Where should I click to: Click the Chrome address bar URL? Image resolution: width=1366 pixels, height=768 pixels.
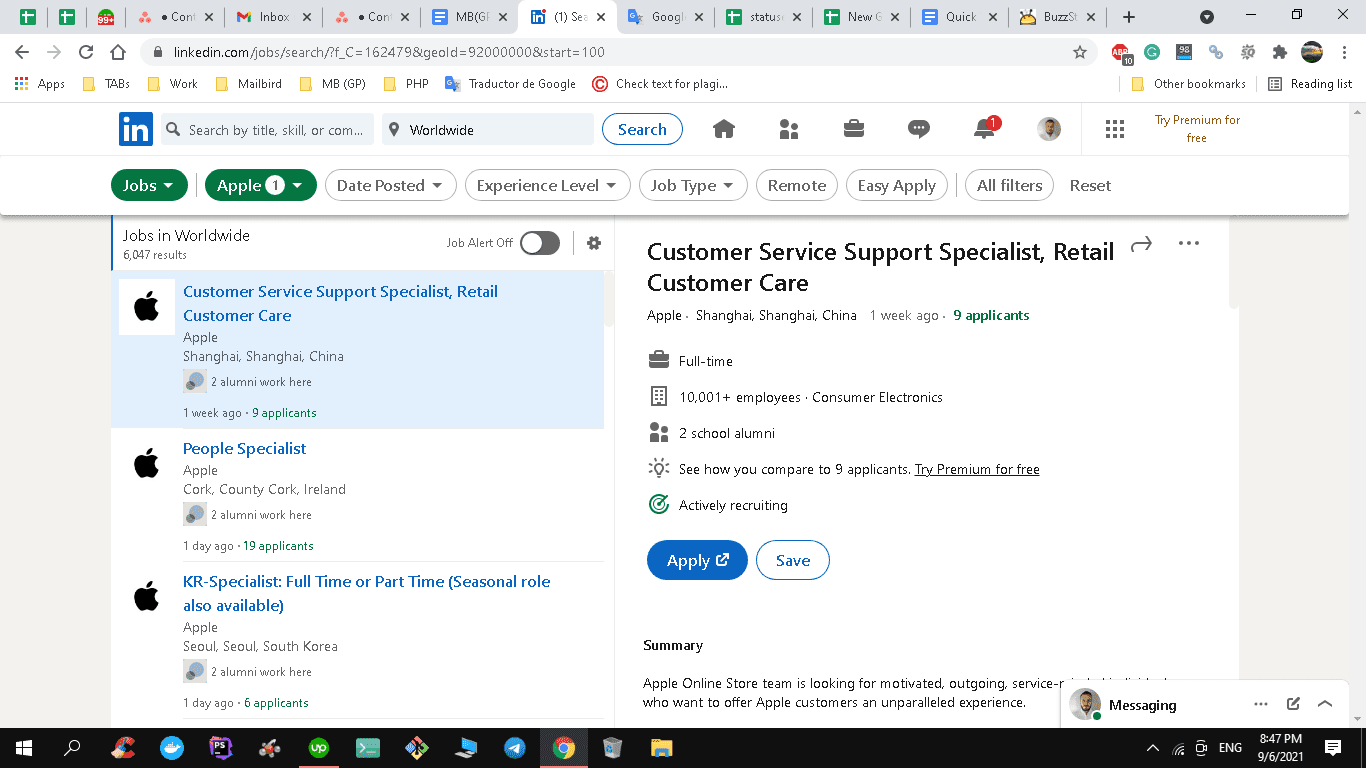[x=389, y=52]
